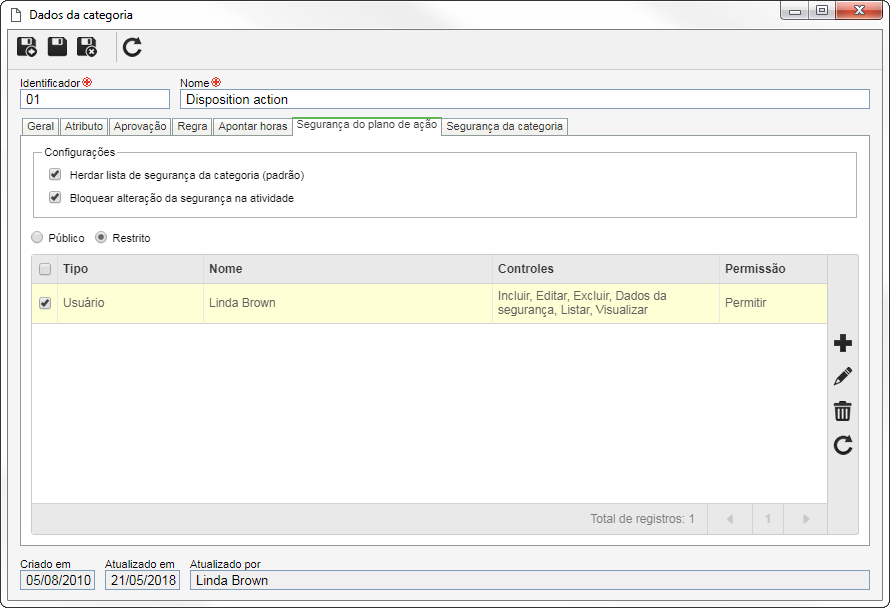Click the Refresh icon in top toolbar
This screenshot has height=608, width=890.
coord(132,47)
